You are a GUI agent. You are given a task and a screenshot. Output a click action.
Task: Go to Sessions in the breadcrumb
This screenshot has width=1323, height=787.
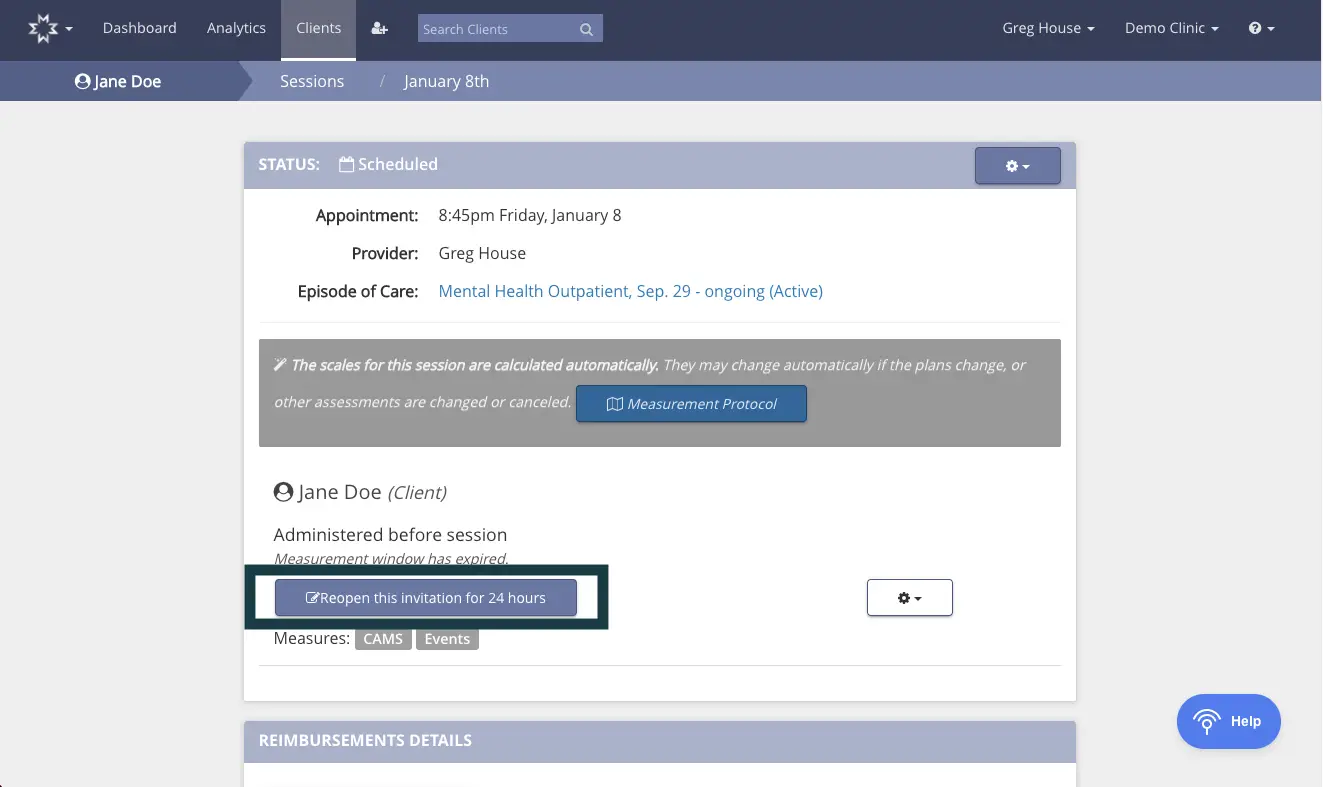coord(312,82)
